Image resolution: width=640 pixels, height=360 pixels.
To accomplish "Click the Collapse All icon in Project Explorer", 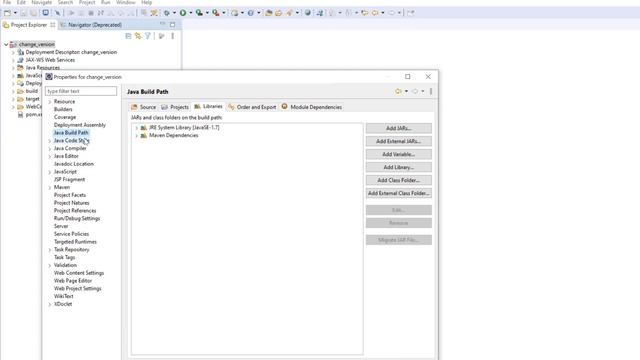I will click(128, 36).
